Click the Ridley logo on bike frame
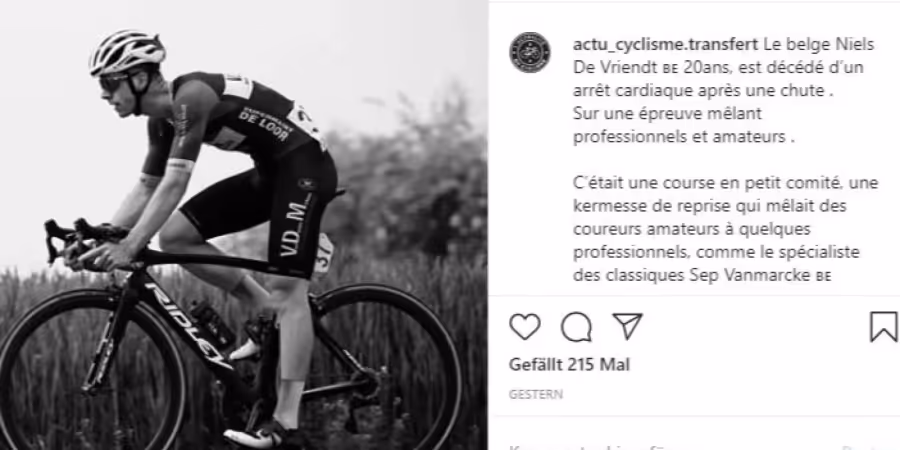This screenshot has height=450, width=900. 187,324
